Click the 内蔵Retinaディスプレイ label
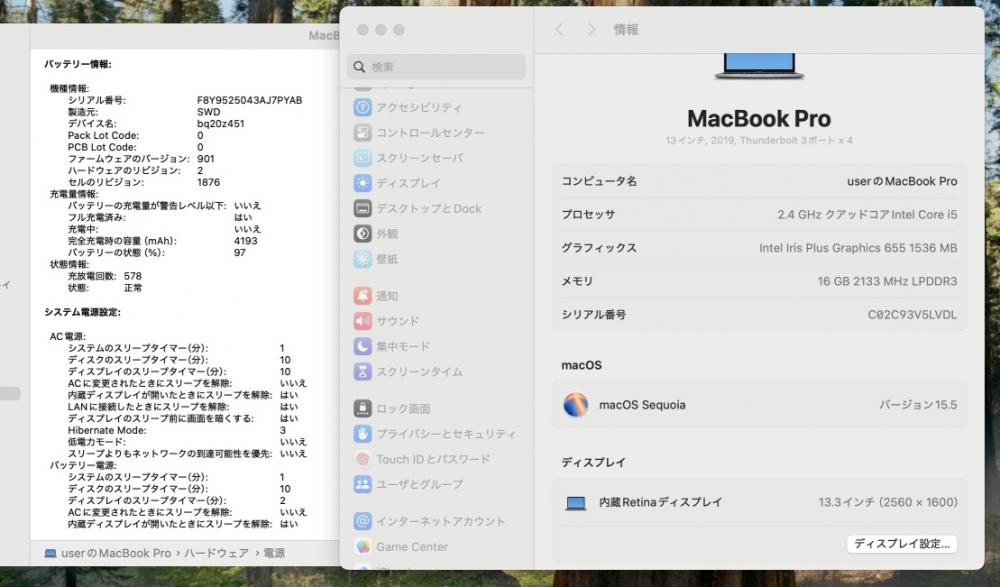1000x587 pixels. (x=660, y=503)
